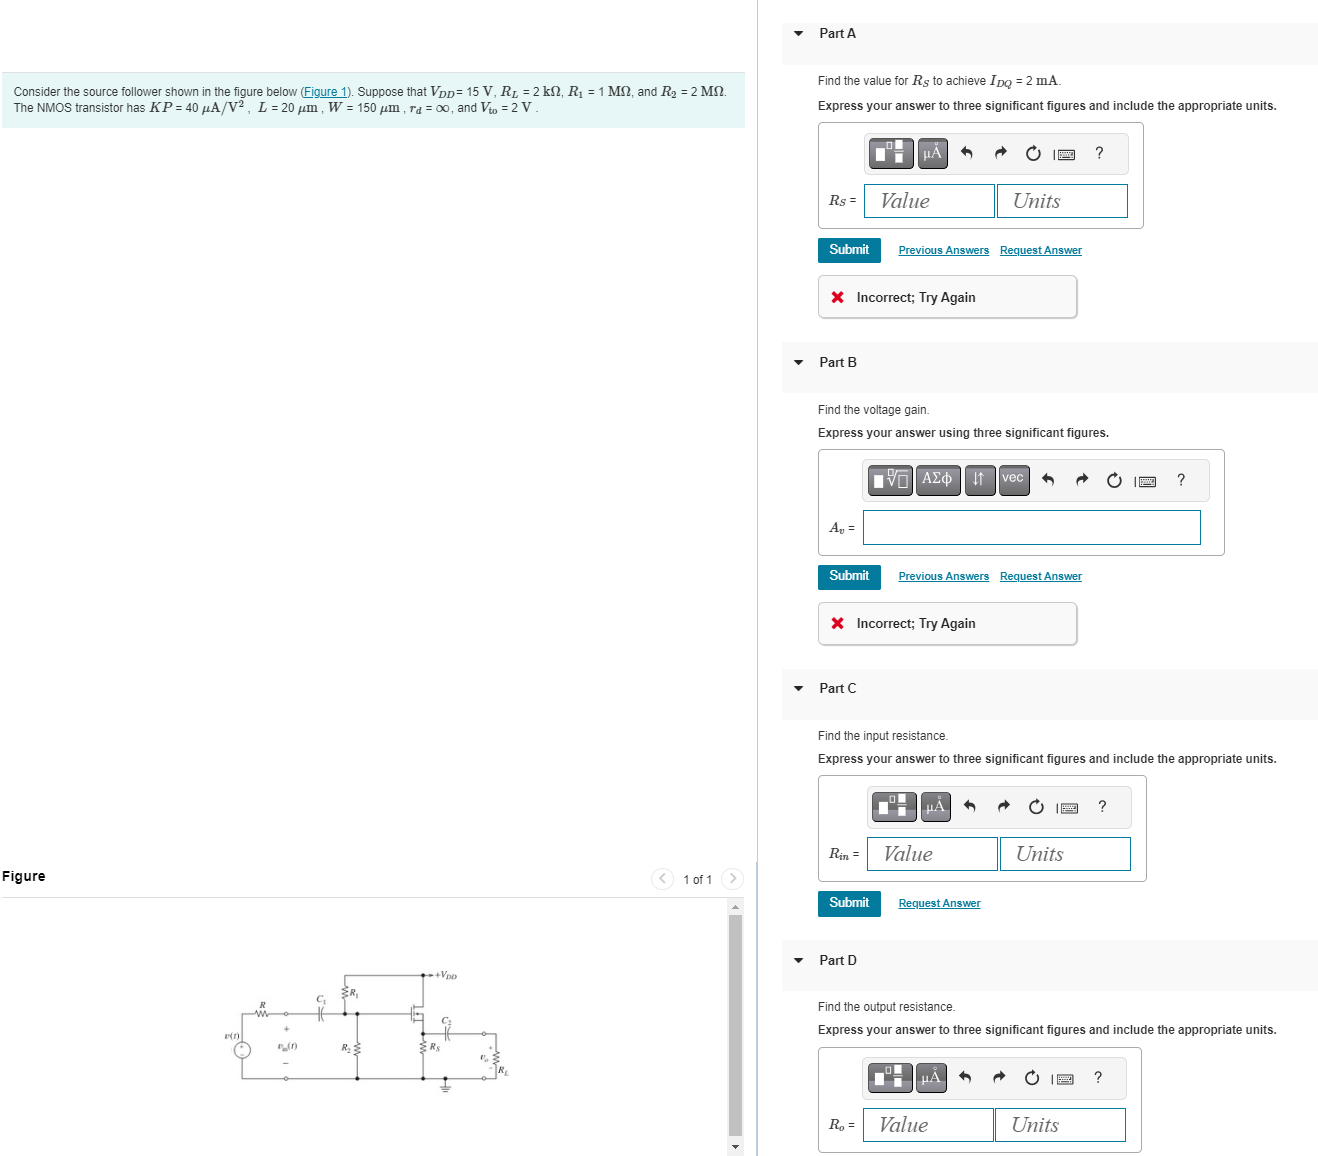The image size is (1318, 1156).
Task: Click the redo arrow in Part A toolbar
Action: (x=1000, y=153)
